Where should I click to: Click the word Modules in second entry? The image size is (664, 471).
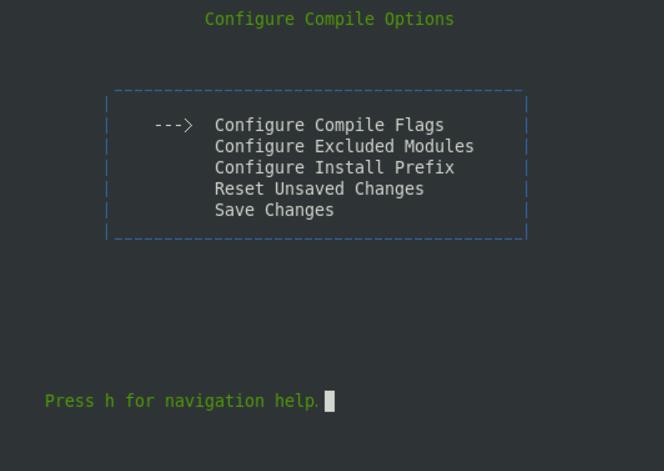point(439,147)
